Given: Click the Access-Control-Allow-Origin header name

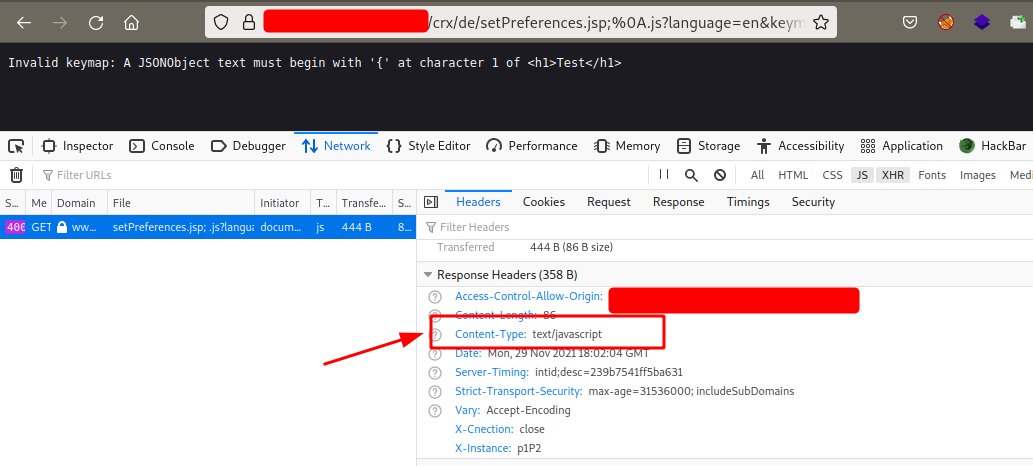Looking at the screenshot, I should point(528,297).
